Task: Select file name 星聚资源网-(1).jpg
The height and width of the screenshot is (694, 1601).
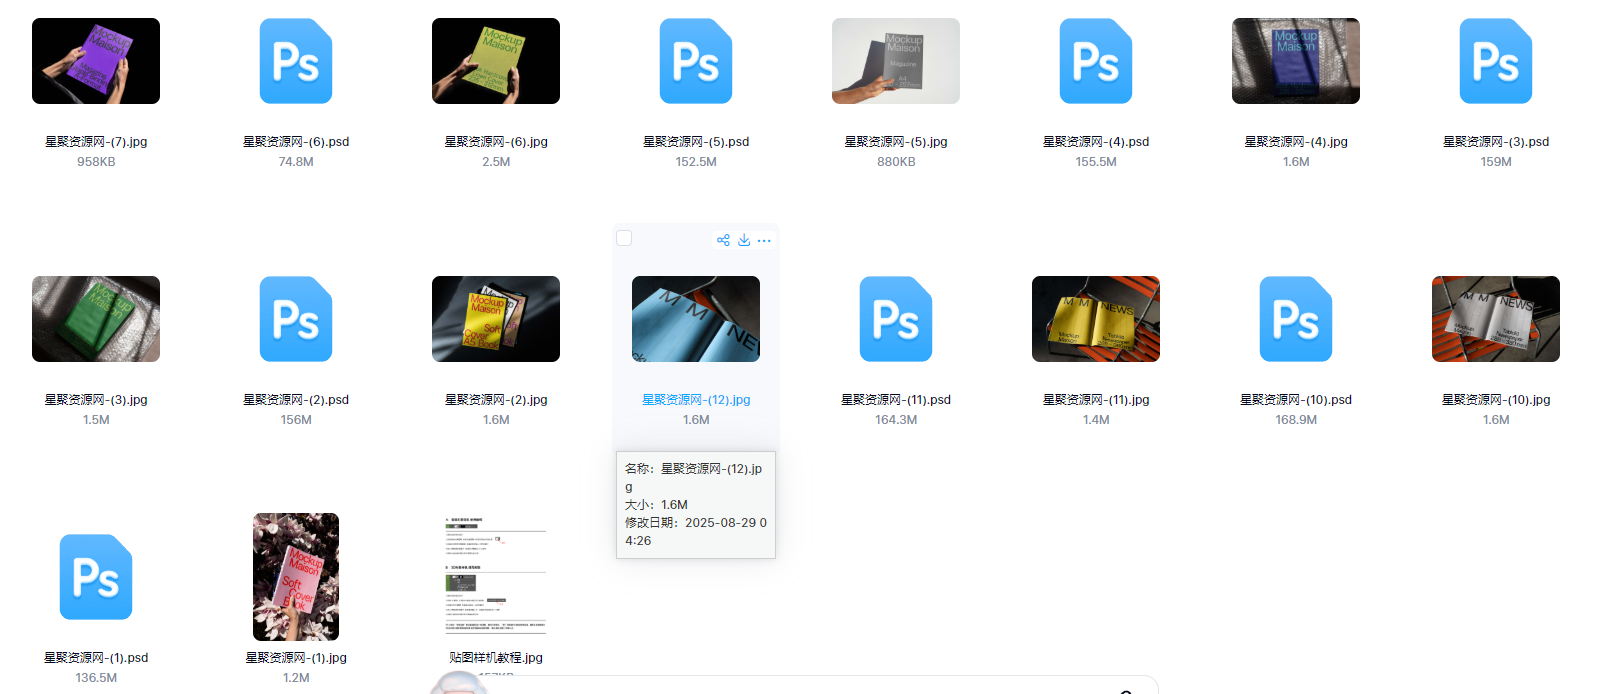Action: [x=296, y=658]
